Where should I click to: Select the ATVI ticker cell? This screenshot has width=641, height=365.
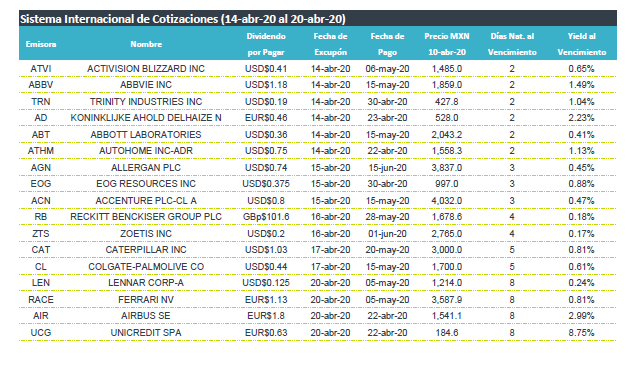click(x=41, y=69)
